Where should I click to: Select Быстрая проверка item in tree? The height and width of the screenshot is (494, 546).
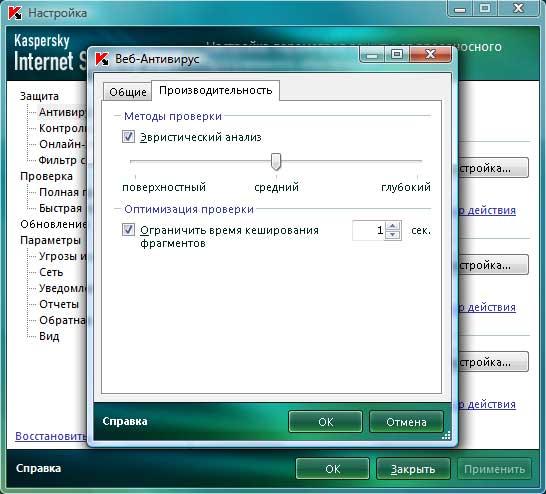click(60, 208)
